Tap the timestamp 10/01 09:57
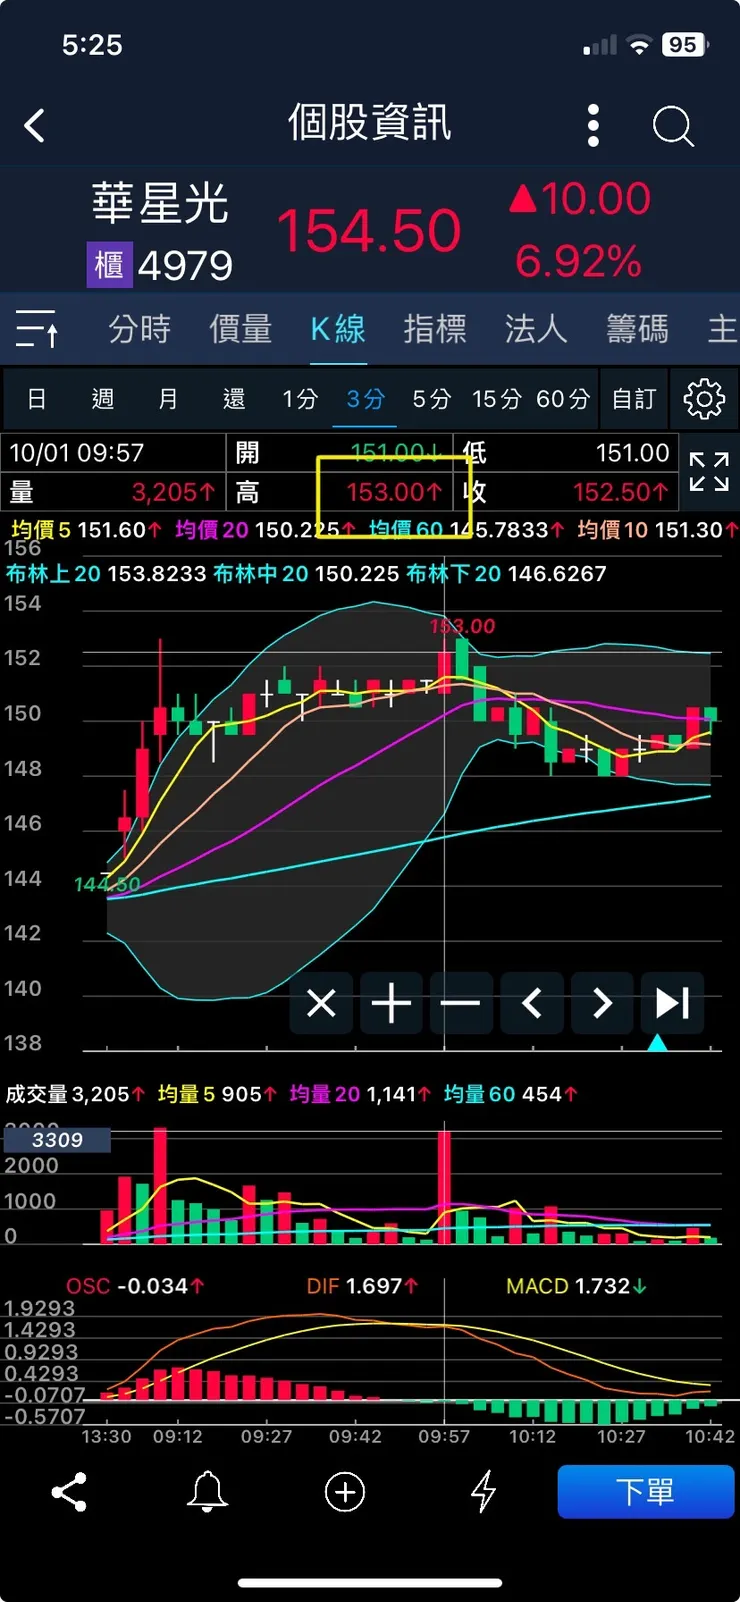Screen dimensions: 740x1602 (x=77, y=453)
